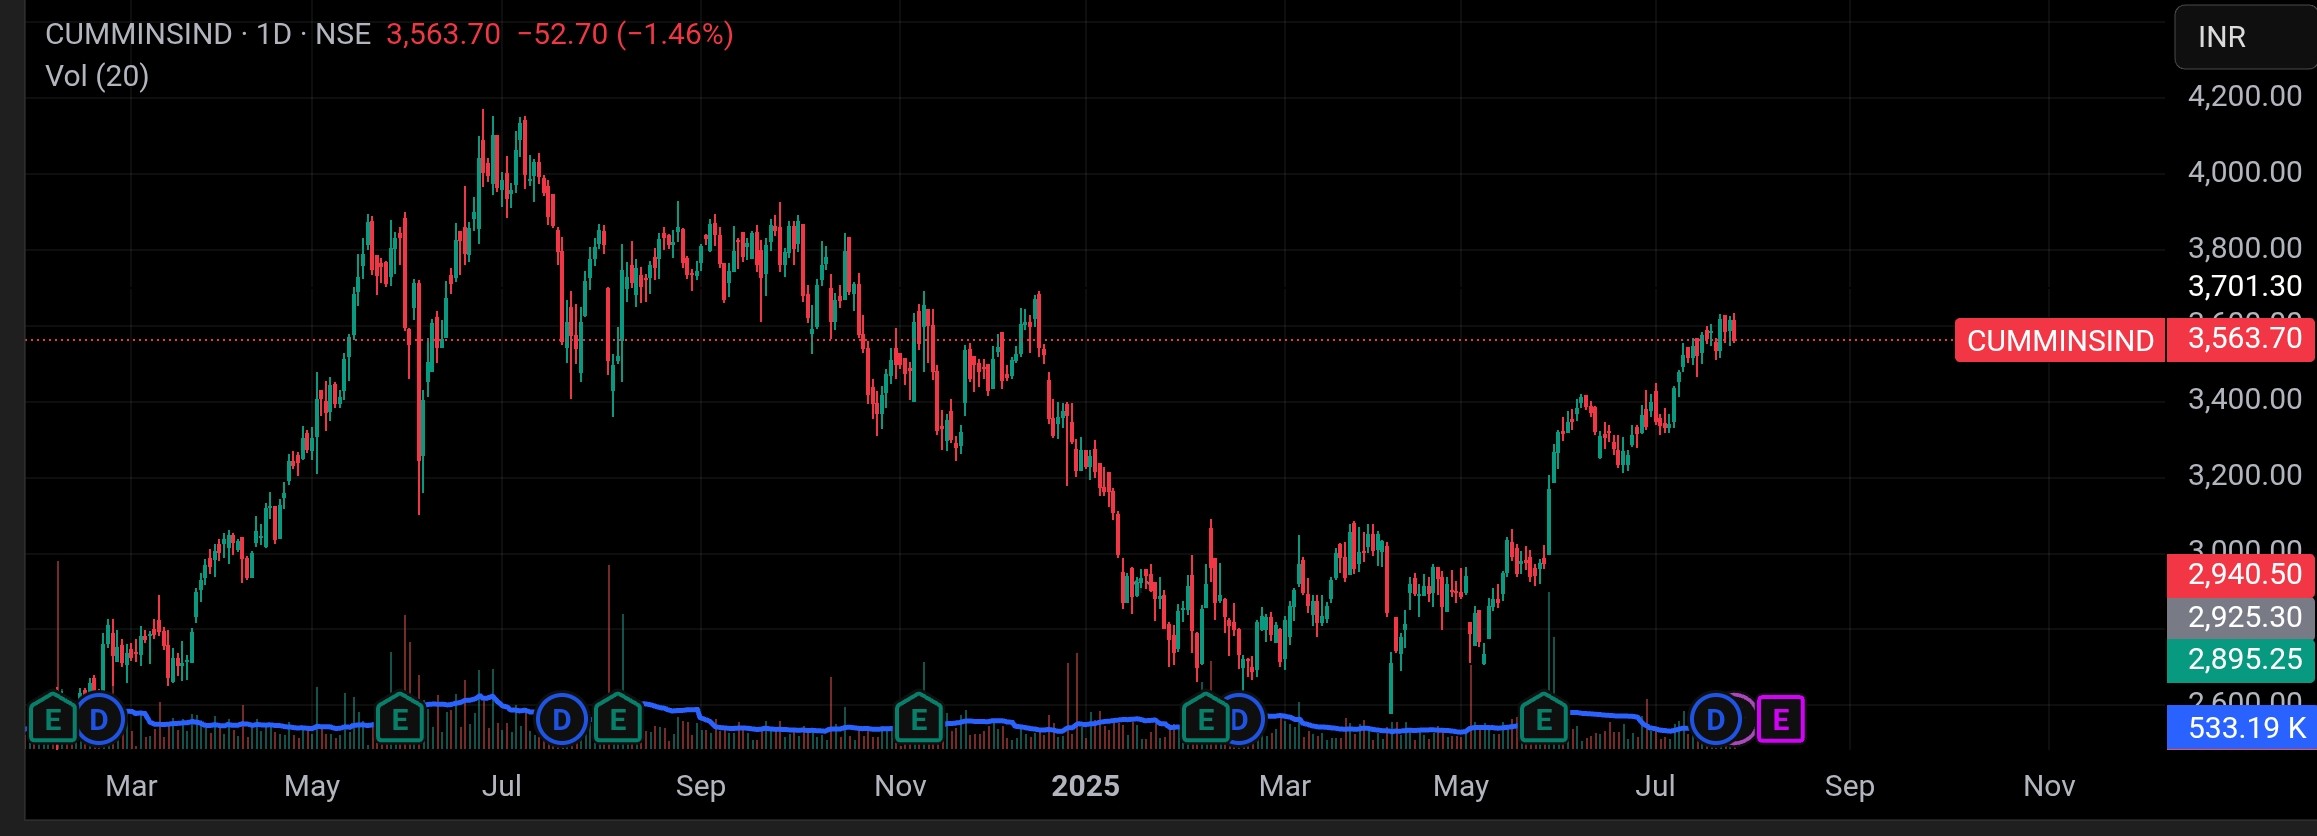Click the purple upcoming earnings E marker
Image resolution: width=2317 pixels, height=836 pixels.
1781,720
